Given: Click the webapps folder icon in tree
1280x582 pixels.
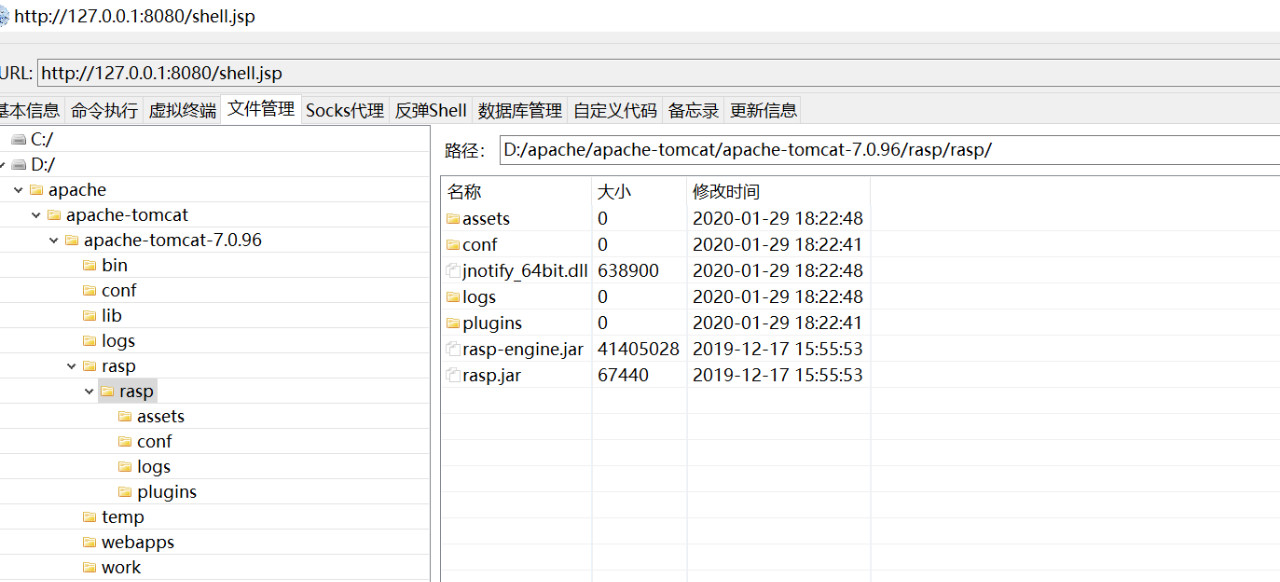Looking at the screenshot, I should tap(90, 543).
